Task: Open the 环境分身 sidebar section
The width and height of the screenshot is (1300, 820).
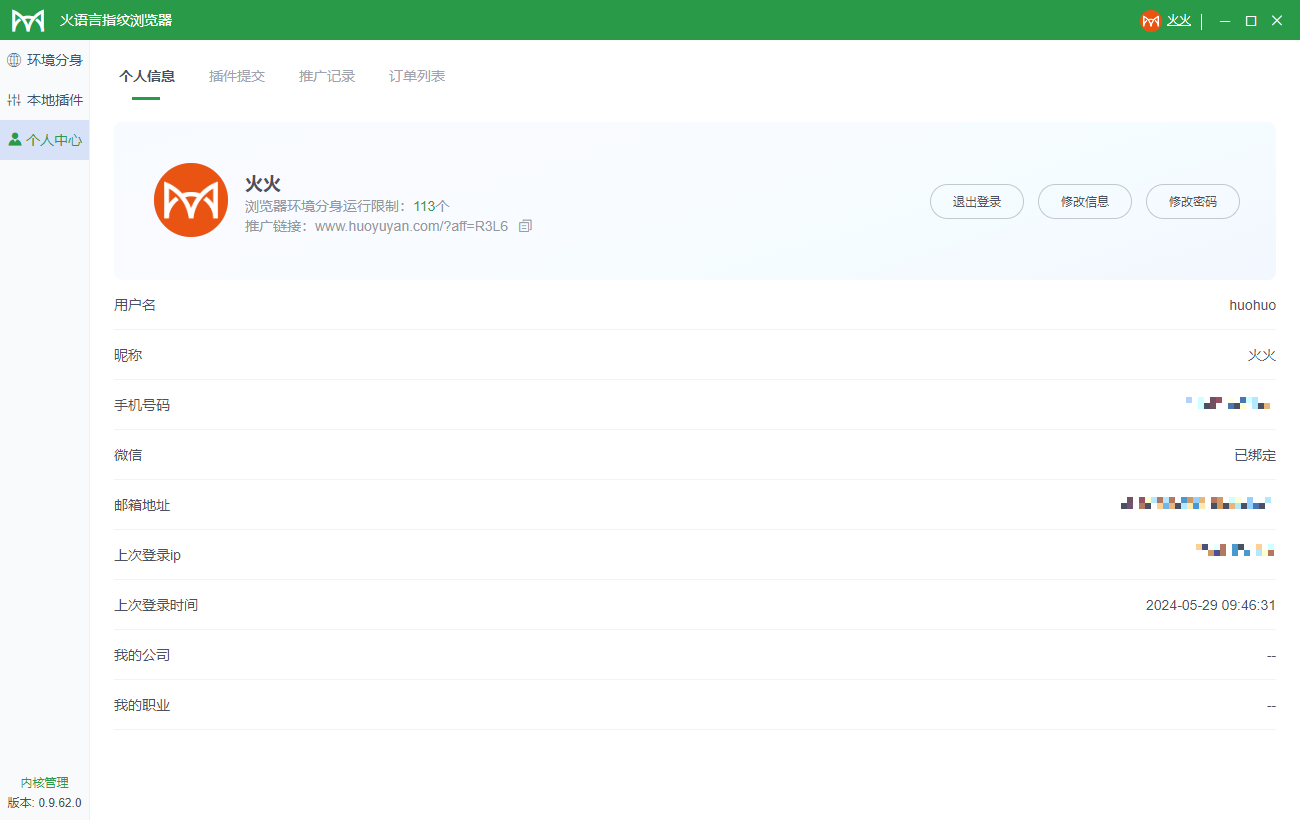Action: click(46, 59)
